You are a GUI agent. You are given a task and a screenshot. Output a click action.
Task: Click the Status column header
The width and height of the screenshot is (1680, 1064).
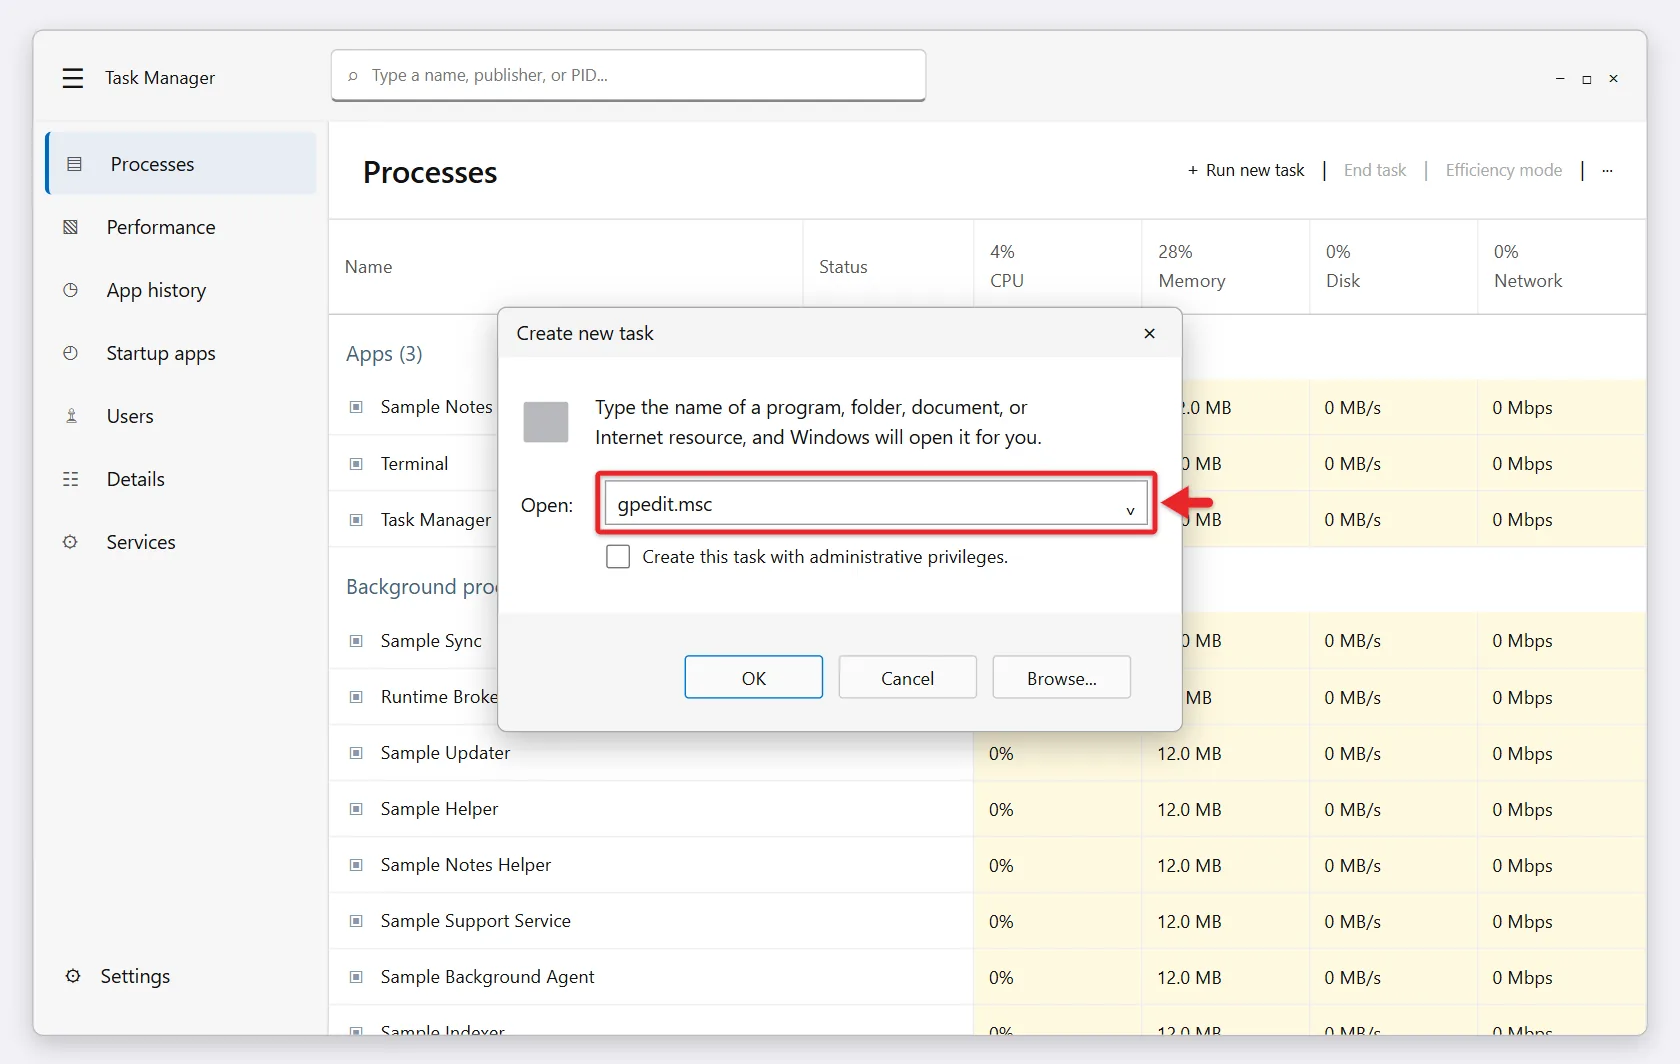pyautogui.click(x=888, y=266)
